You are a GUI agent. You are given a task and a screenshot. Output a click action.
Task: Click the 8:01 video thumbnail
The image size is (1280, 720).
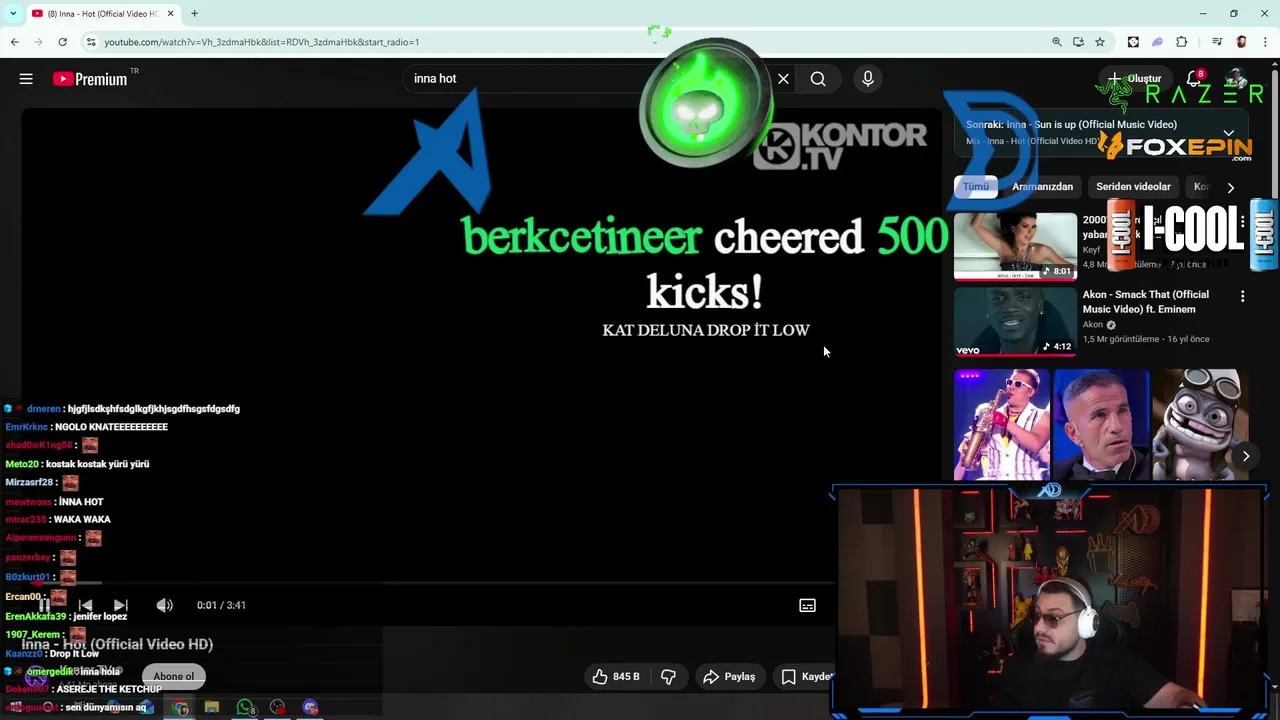pyautogui.click(x=1015, y=245)
